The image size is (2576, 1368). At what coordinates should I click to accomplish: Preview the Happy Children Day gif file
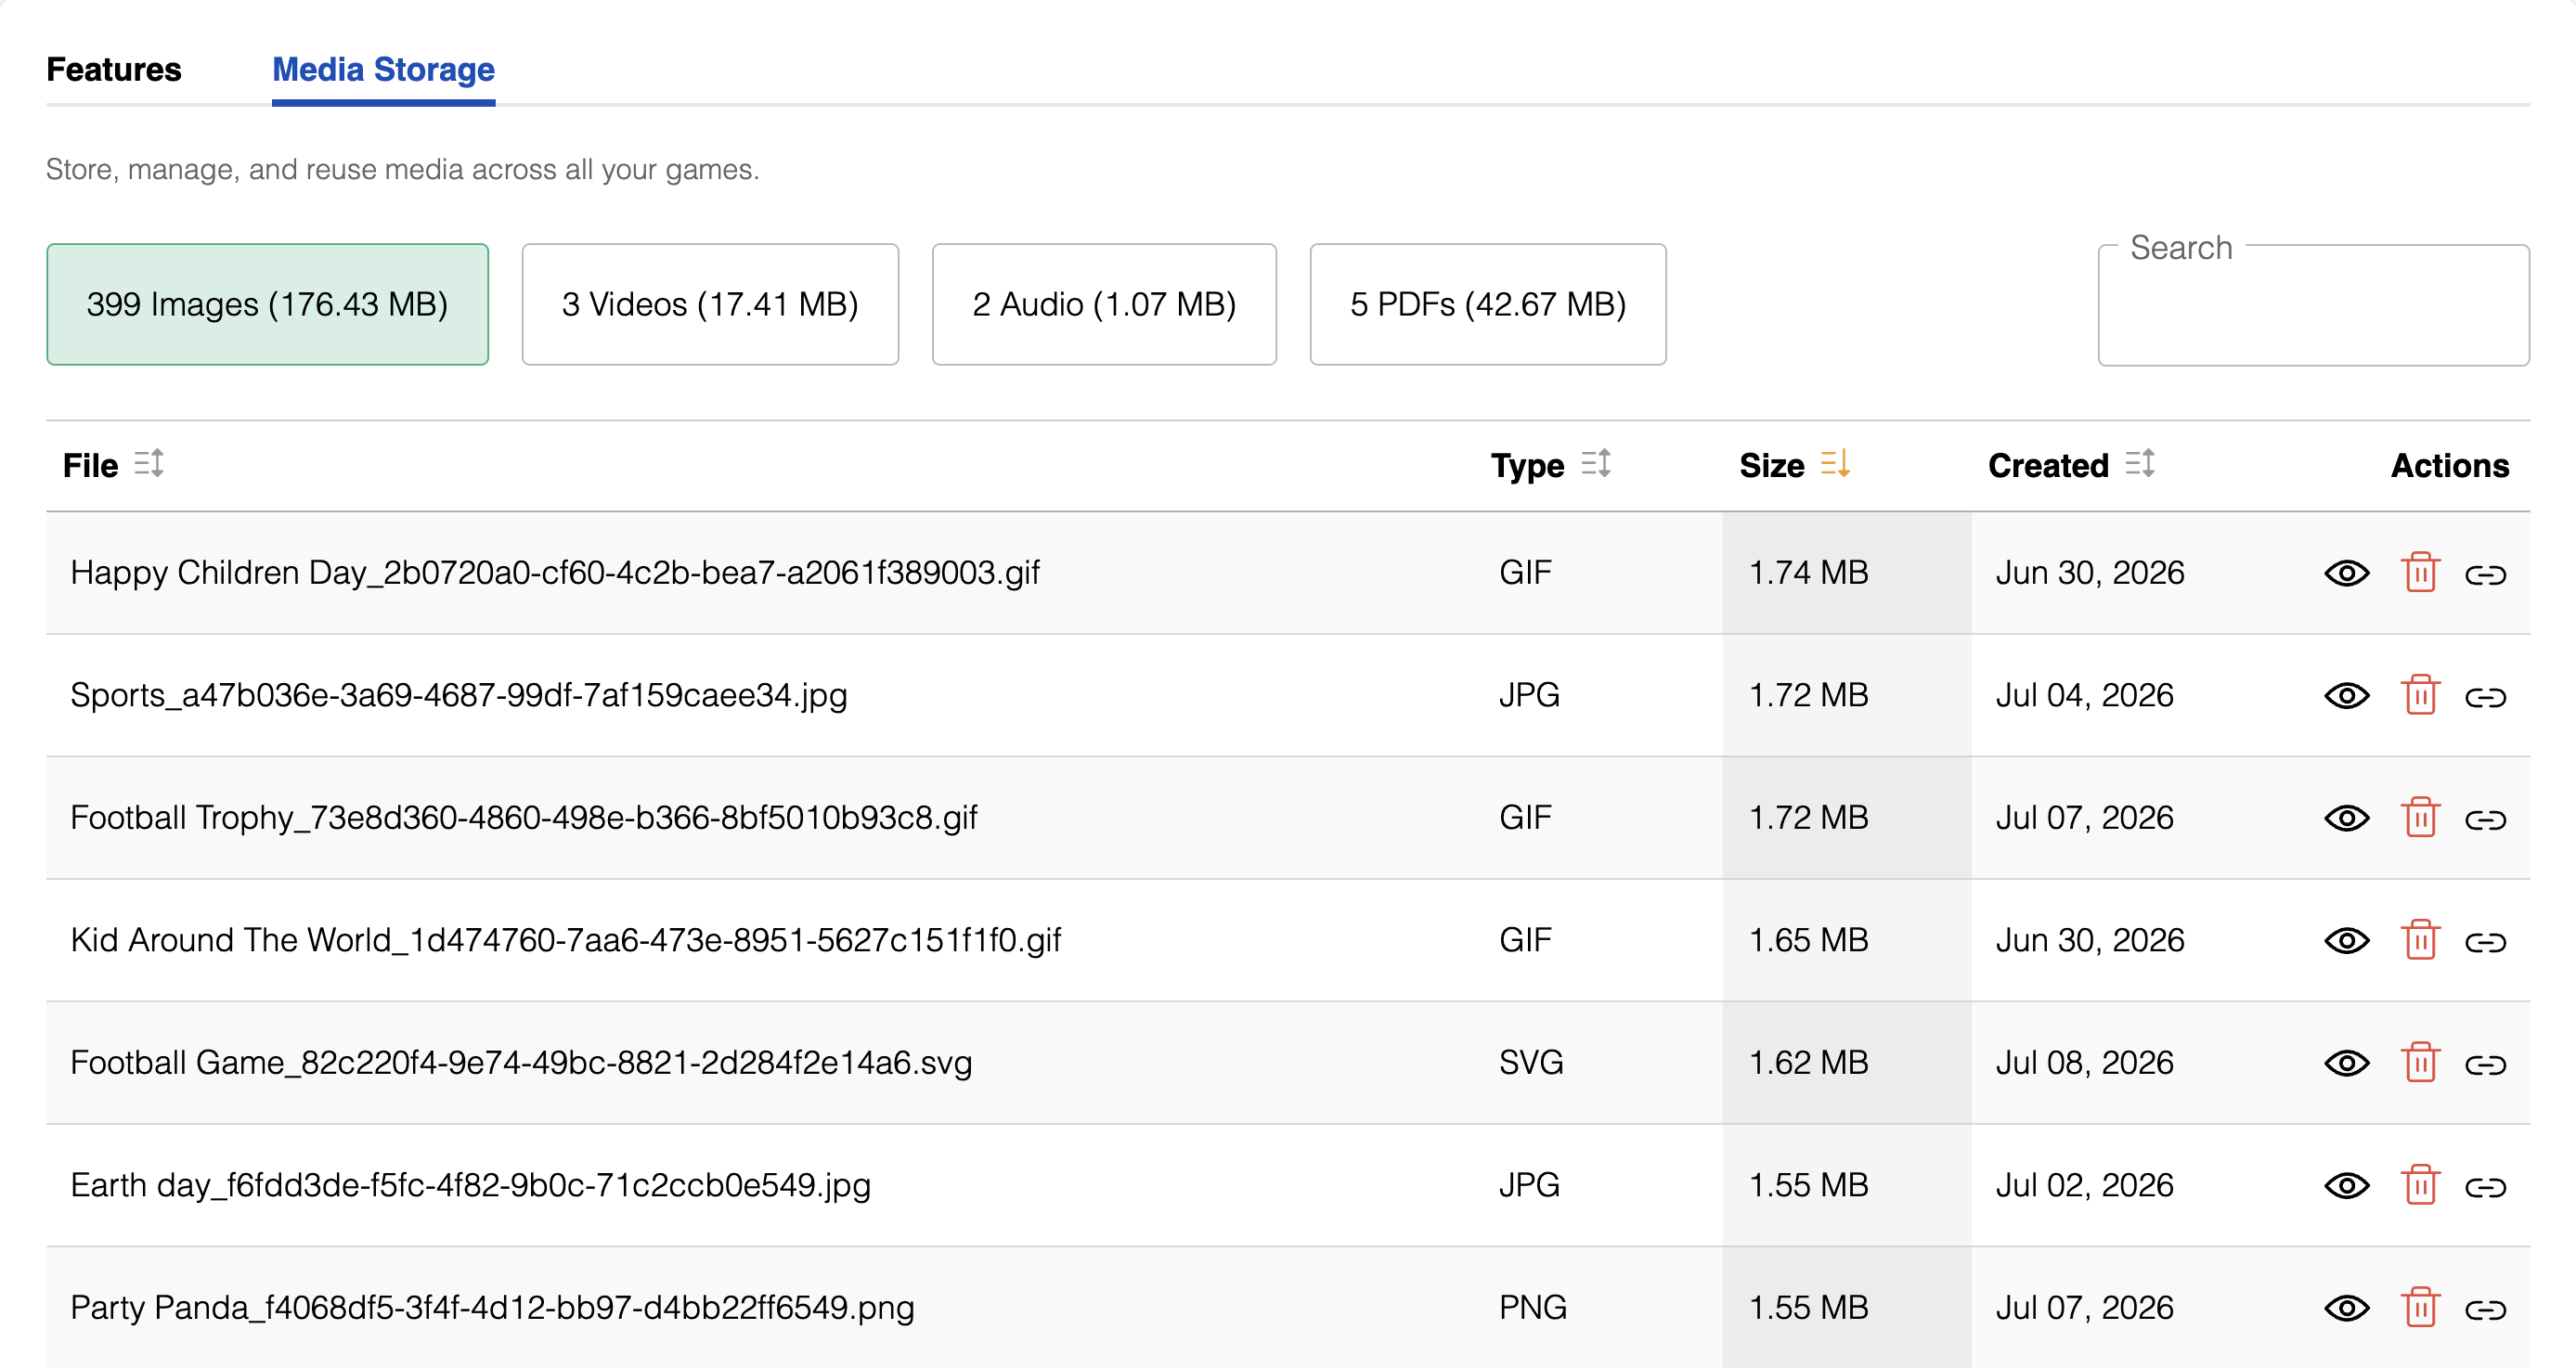click(x=2346, y=573)
